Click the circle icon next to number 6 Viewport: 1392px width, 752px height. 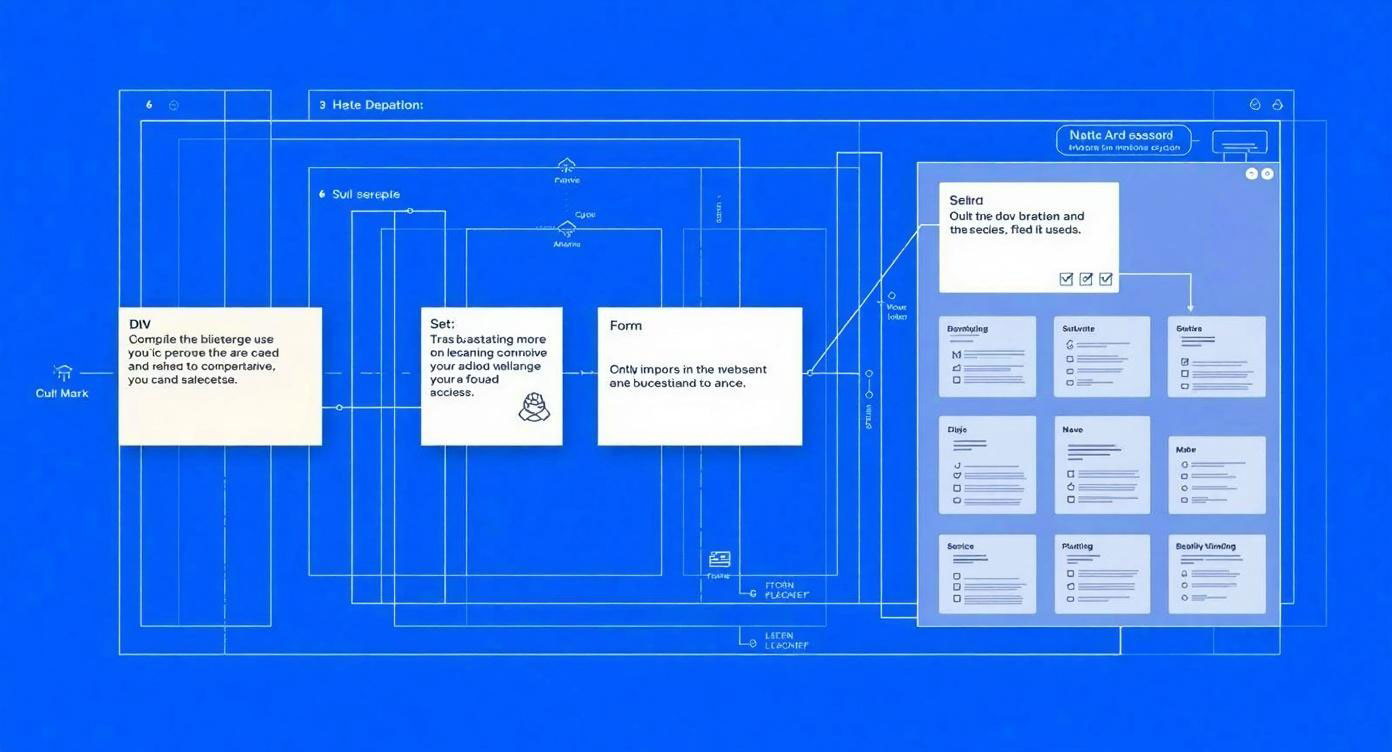pyautogui.click(x=174, y=105)
